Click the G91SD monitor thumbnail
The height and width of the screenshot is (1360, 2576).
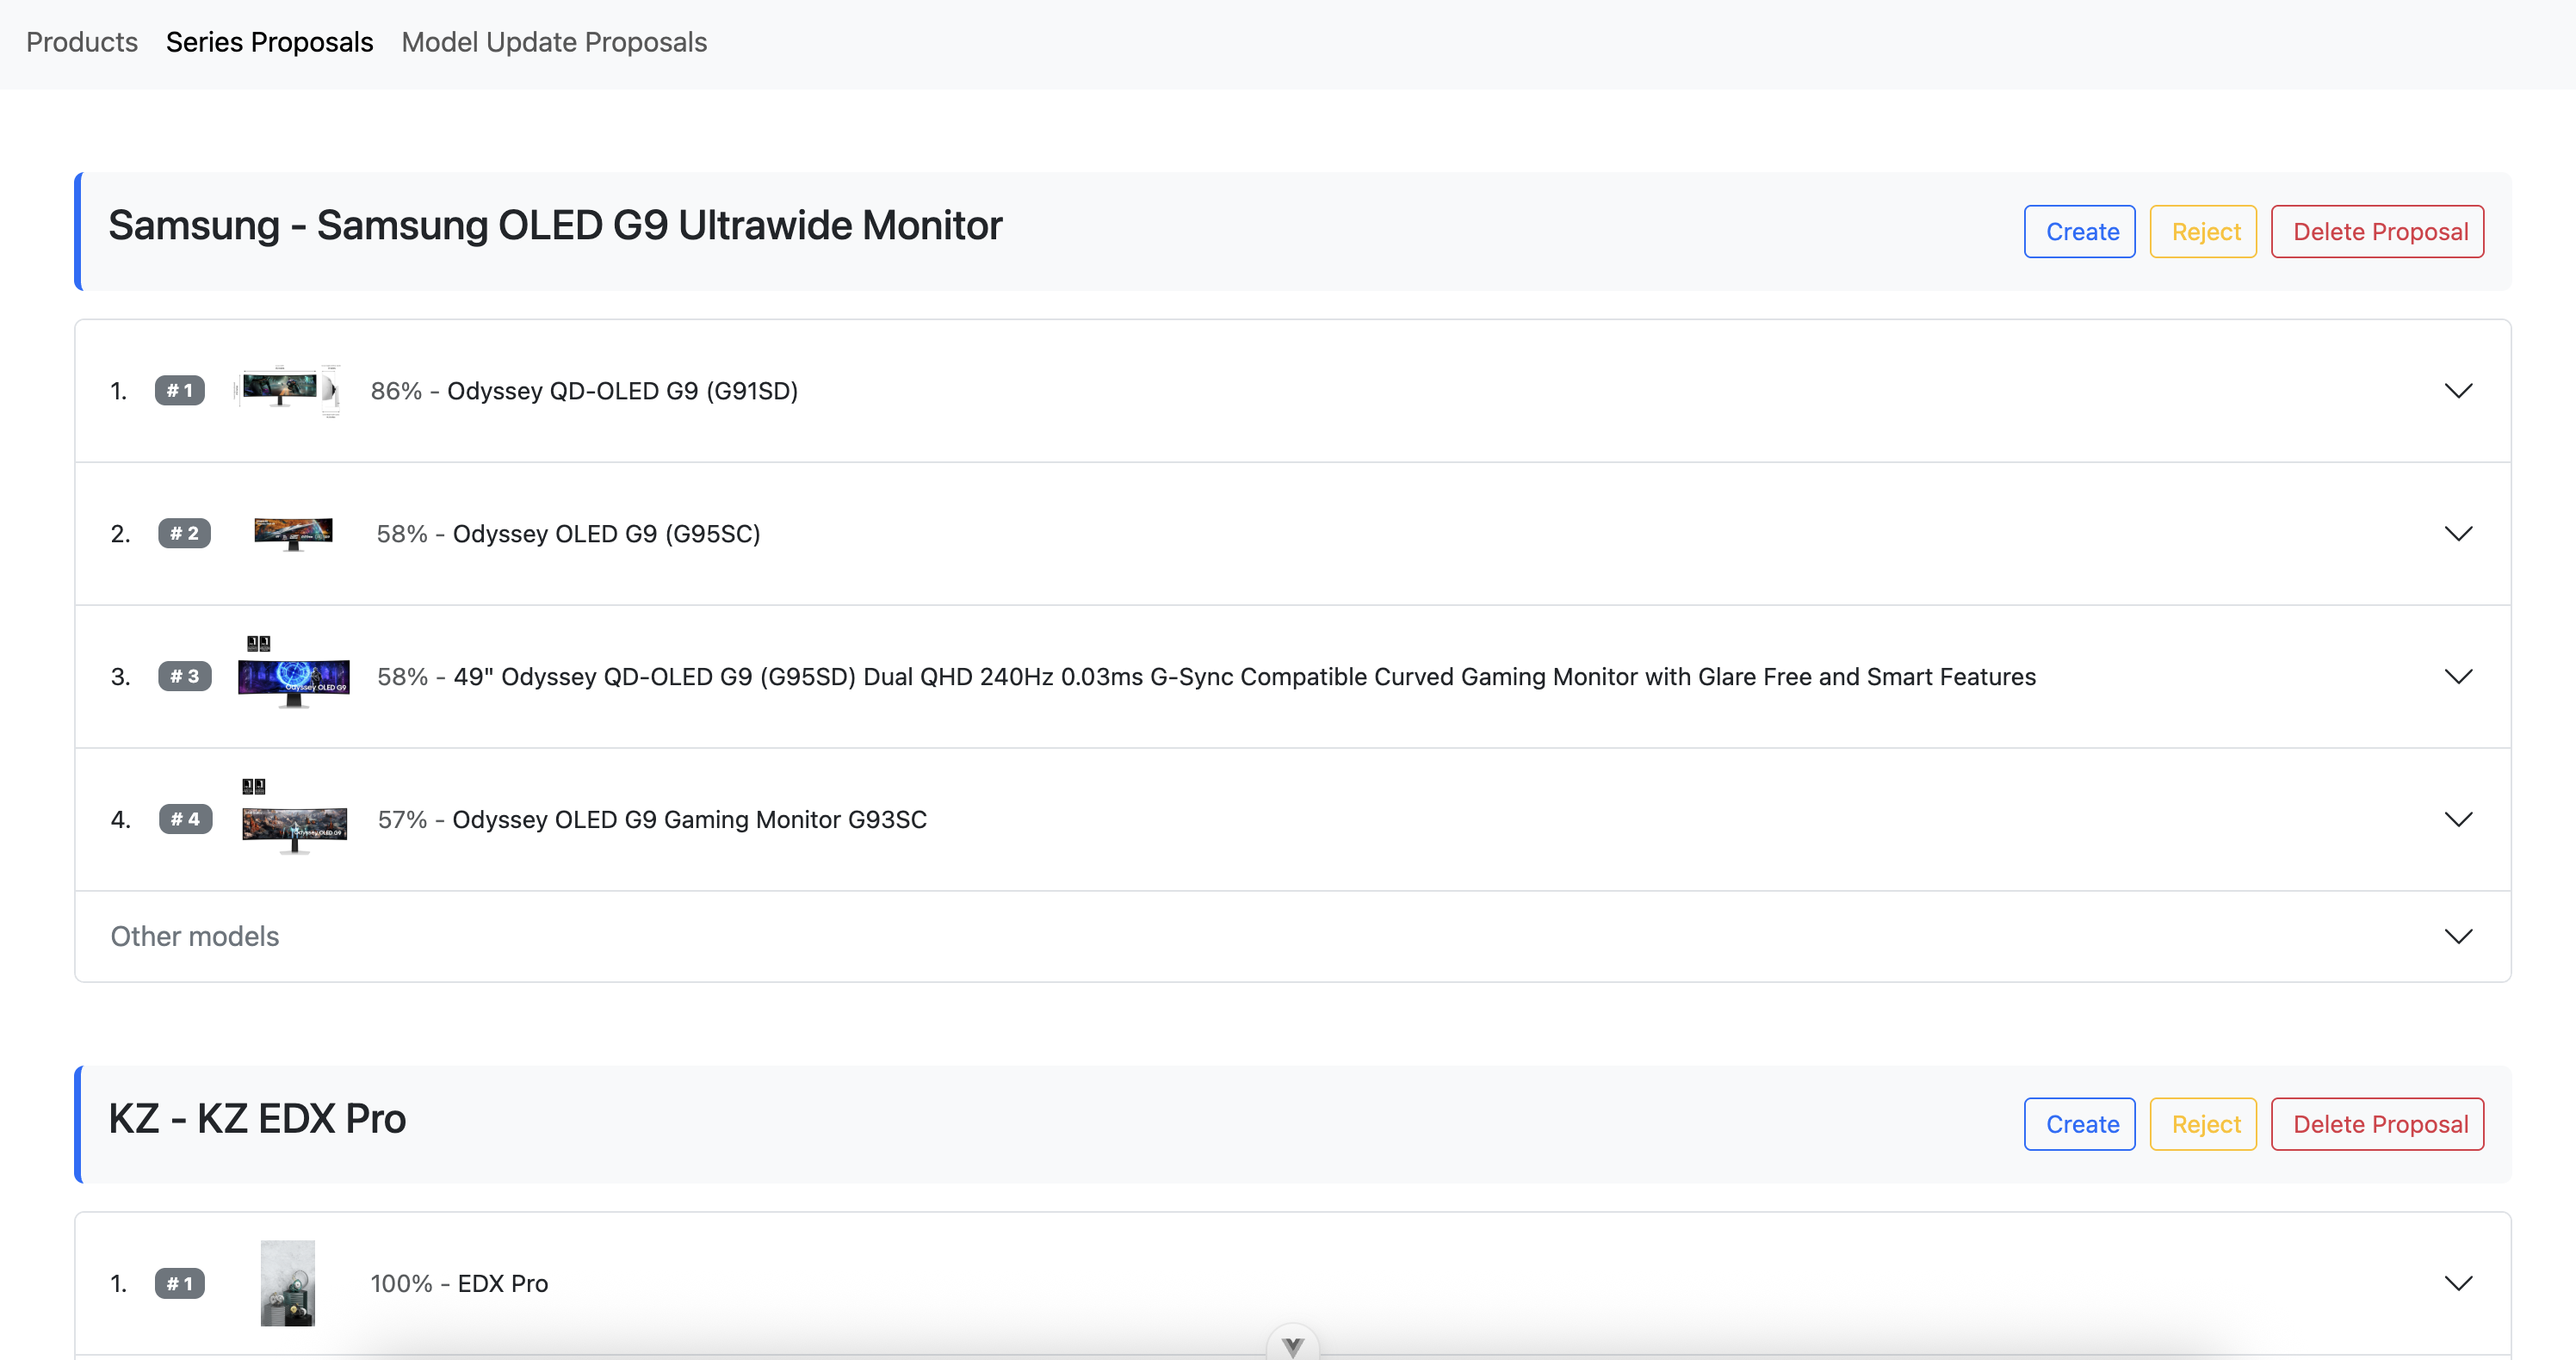click(x=288, y=390)
